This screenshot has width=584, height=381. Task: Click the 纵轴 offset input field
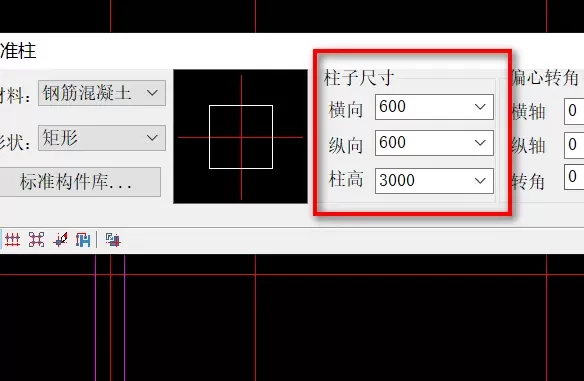click(x=574, y=145)
